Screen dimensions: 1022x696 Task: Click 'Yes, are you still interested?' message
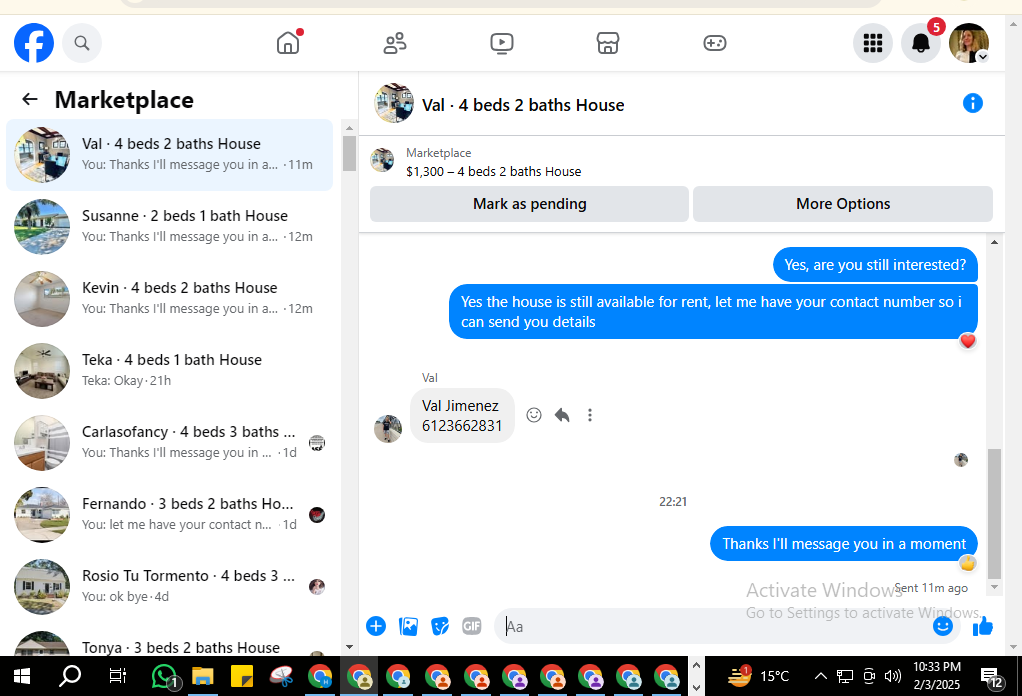click(x=875, y=265)
